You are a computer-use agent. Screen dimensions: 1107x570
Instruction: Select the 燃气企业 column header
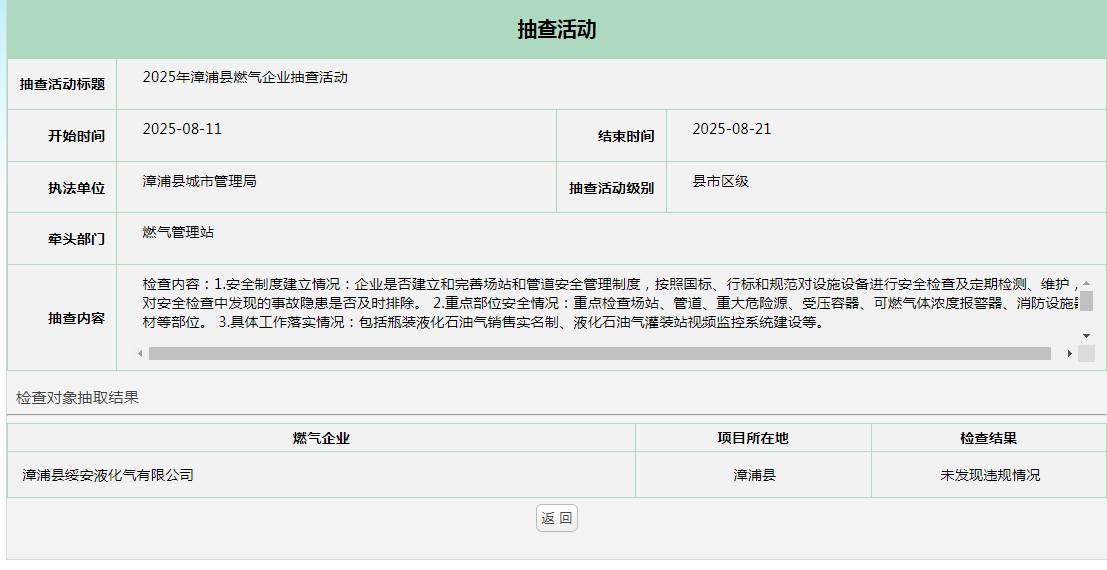coord(321,438)
